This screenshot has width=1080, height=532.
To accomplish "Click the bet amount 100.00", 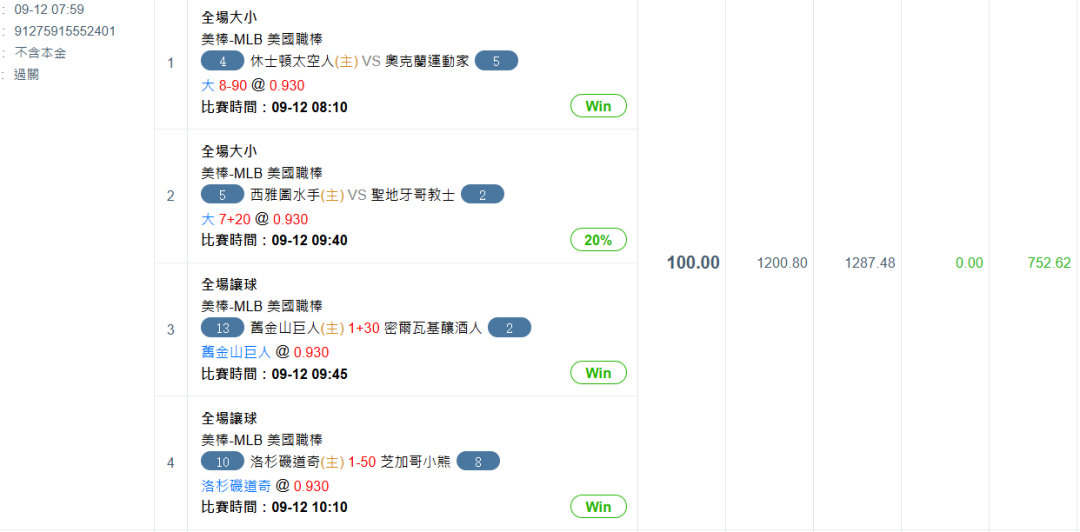I will 693,263.
